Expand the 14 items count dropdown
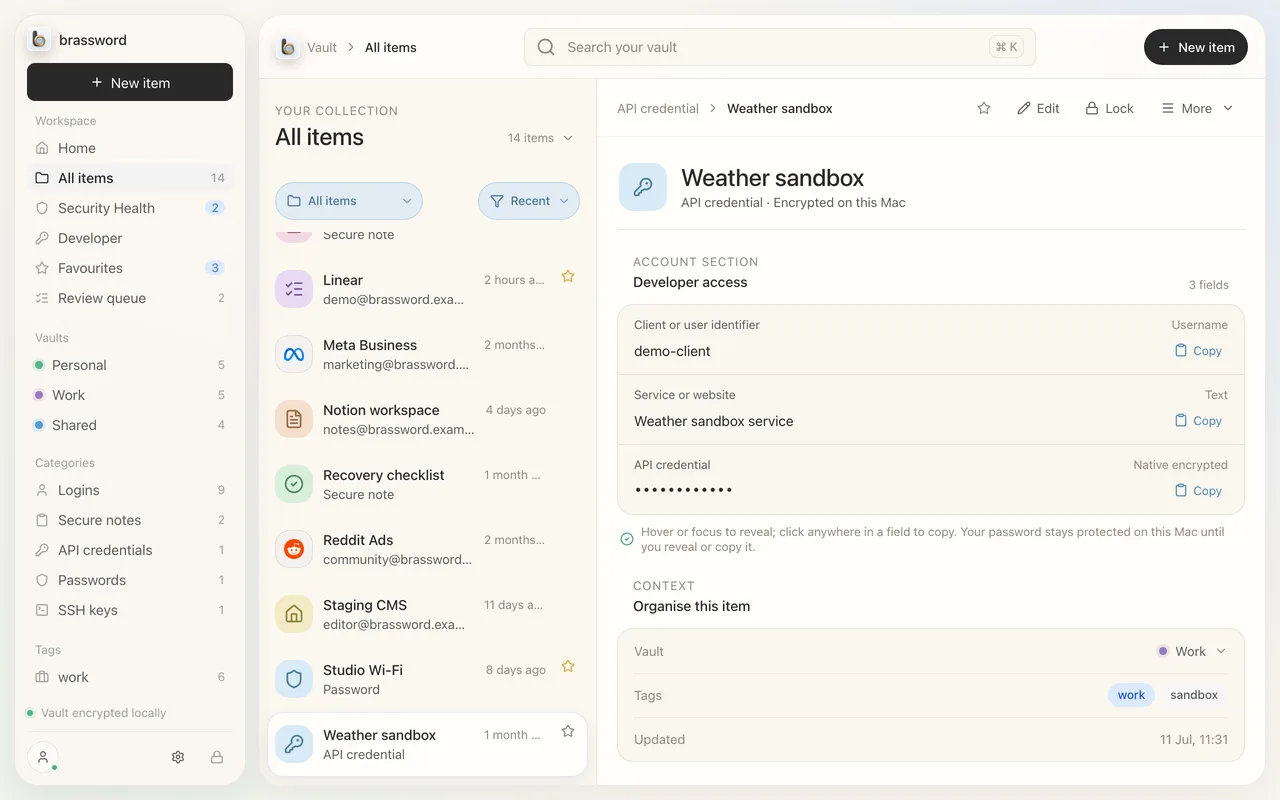 point(540,138)
